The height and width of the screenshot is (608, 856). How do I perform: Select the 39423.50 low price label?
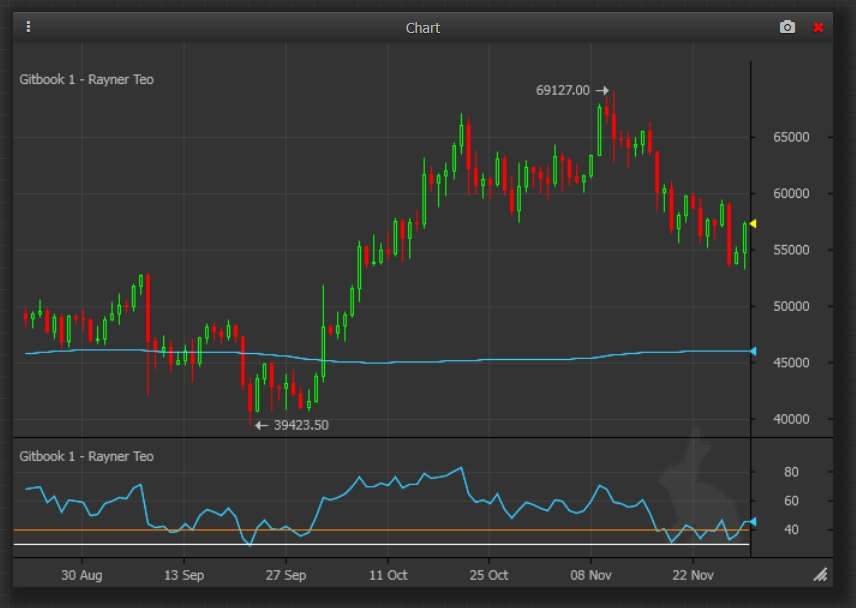point(301,425)
